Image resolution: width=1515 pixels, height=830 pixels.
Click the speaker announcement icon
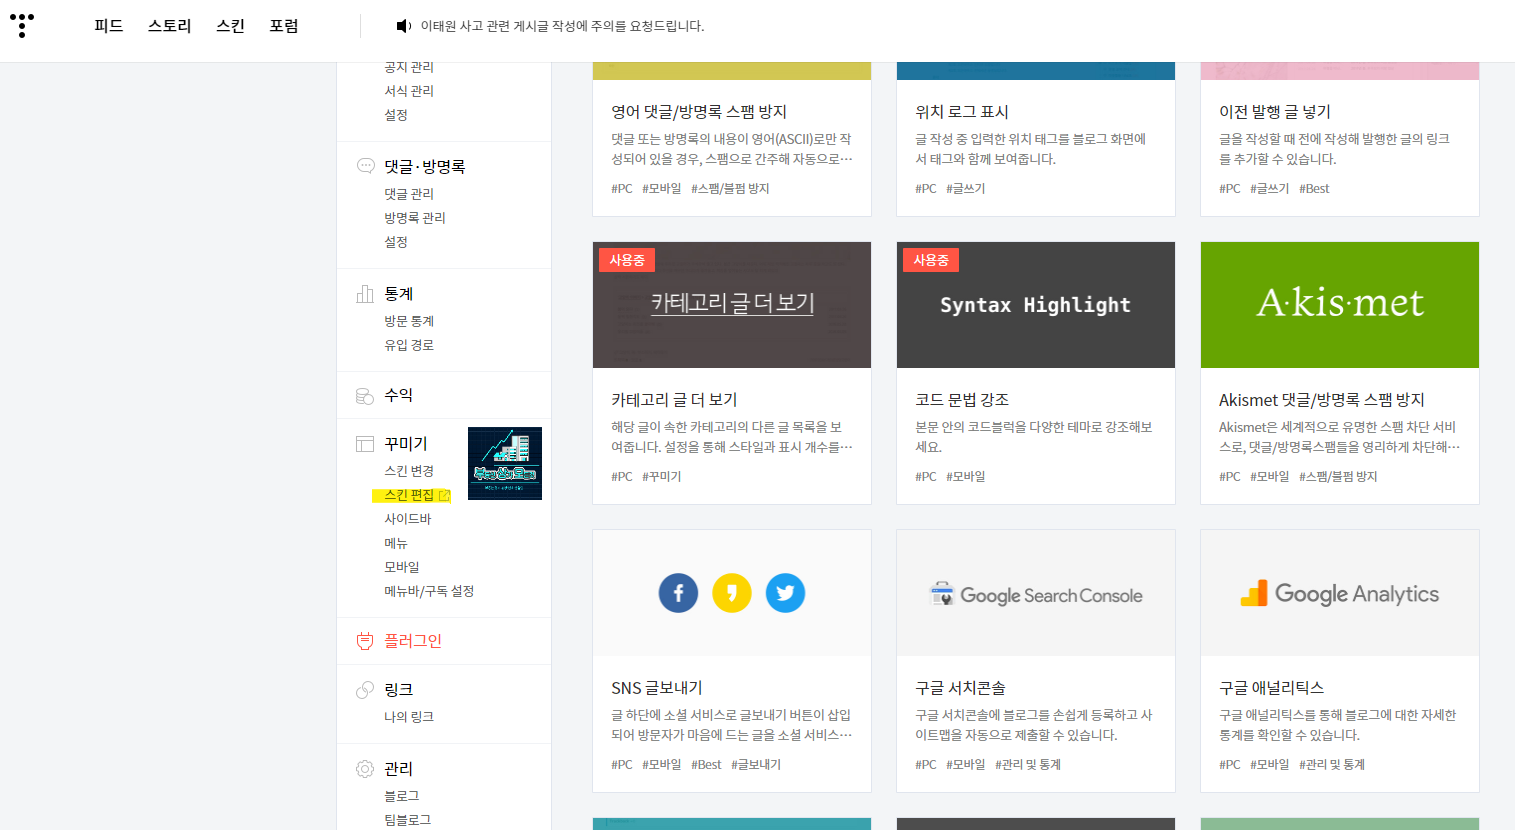click(403, 26)
